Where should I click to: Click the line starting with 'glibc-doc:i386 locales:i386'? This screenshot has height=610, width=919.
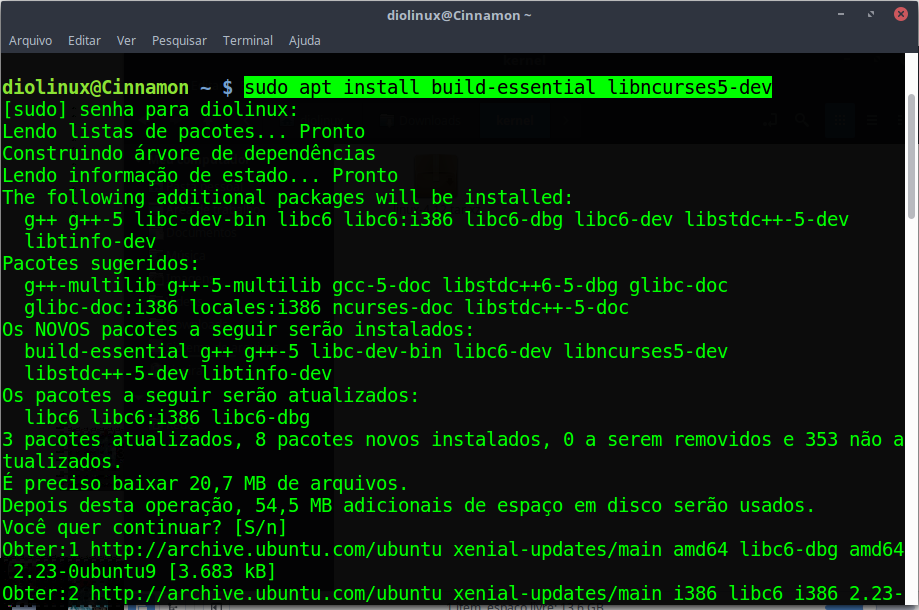[x=326, y=308]
